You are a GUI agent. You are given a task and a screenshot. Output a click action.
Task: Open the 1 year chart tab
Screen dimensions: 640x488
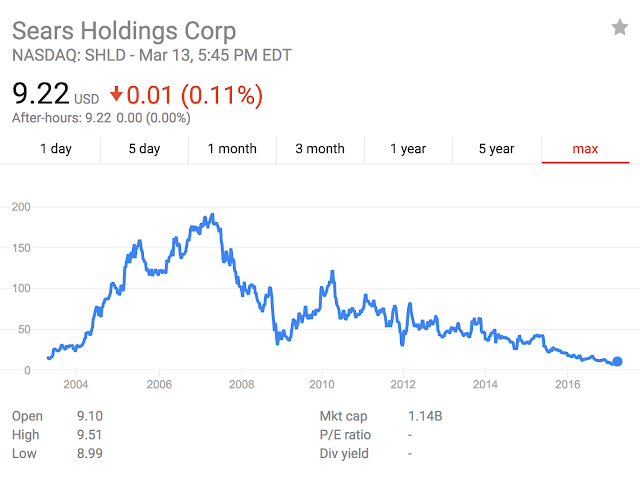[x=408, y=149]
